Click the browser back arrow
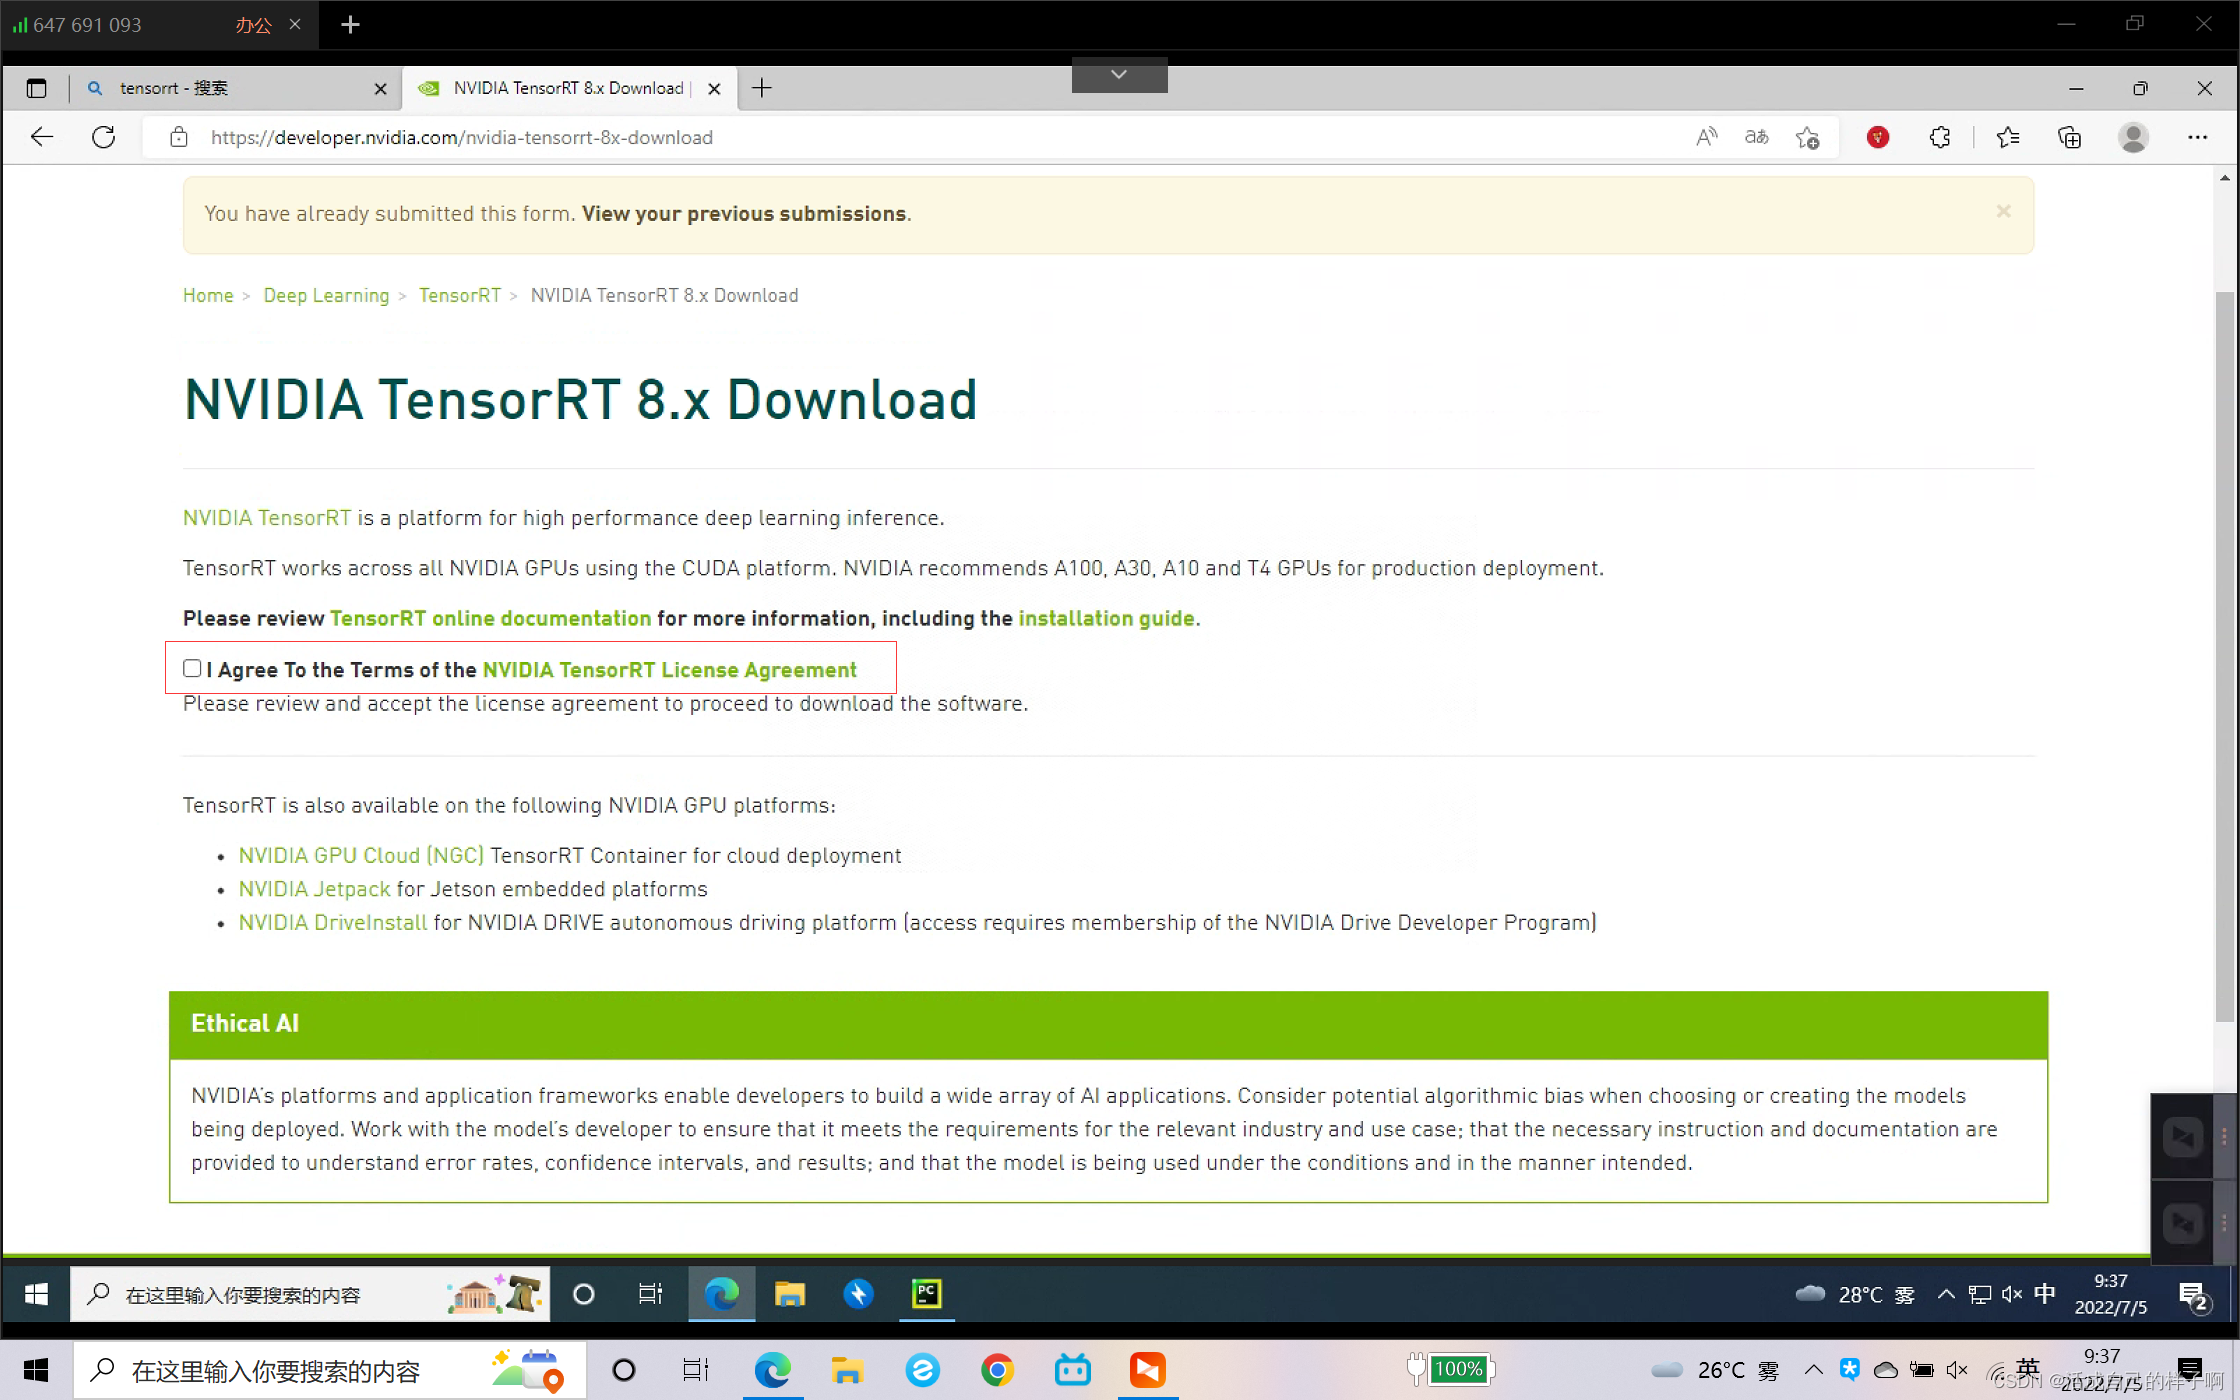 (41, 137)
